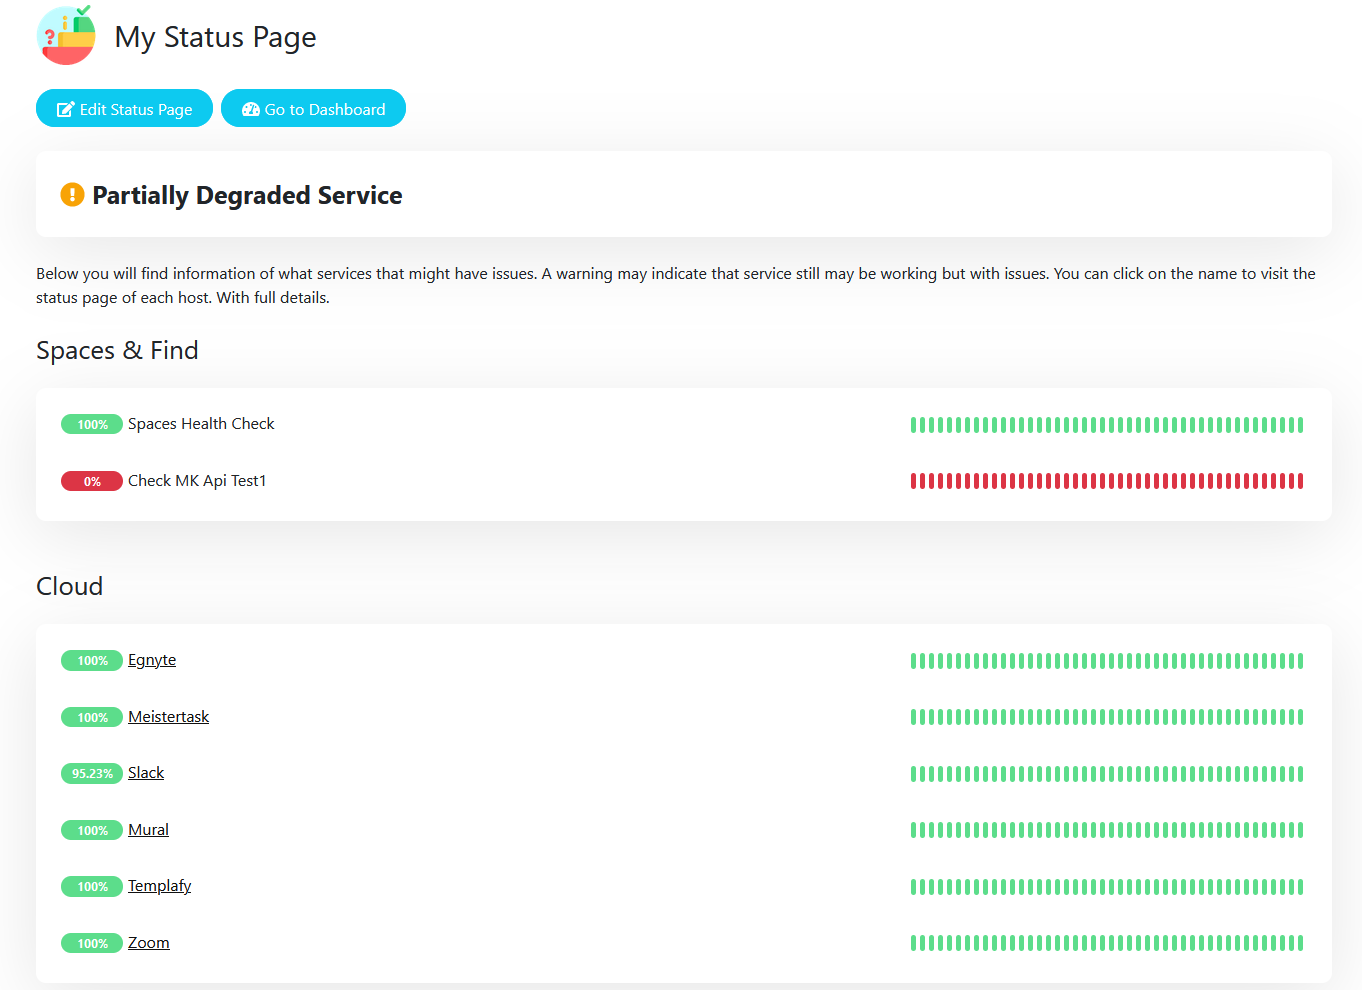Click the gauge icon in Go to Dashboard
Screen dimensions: 1362x990
[x=251, y=109]
